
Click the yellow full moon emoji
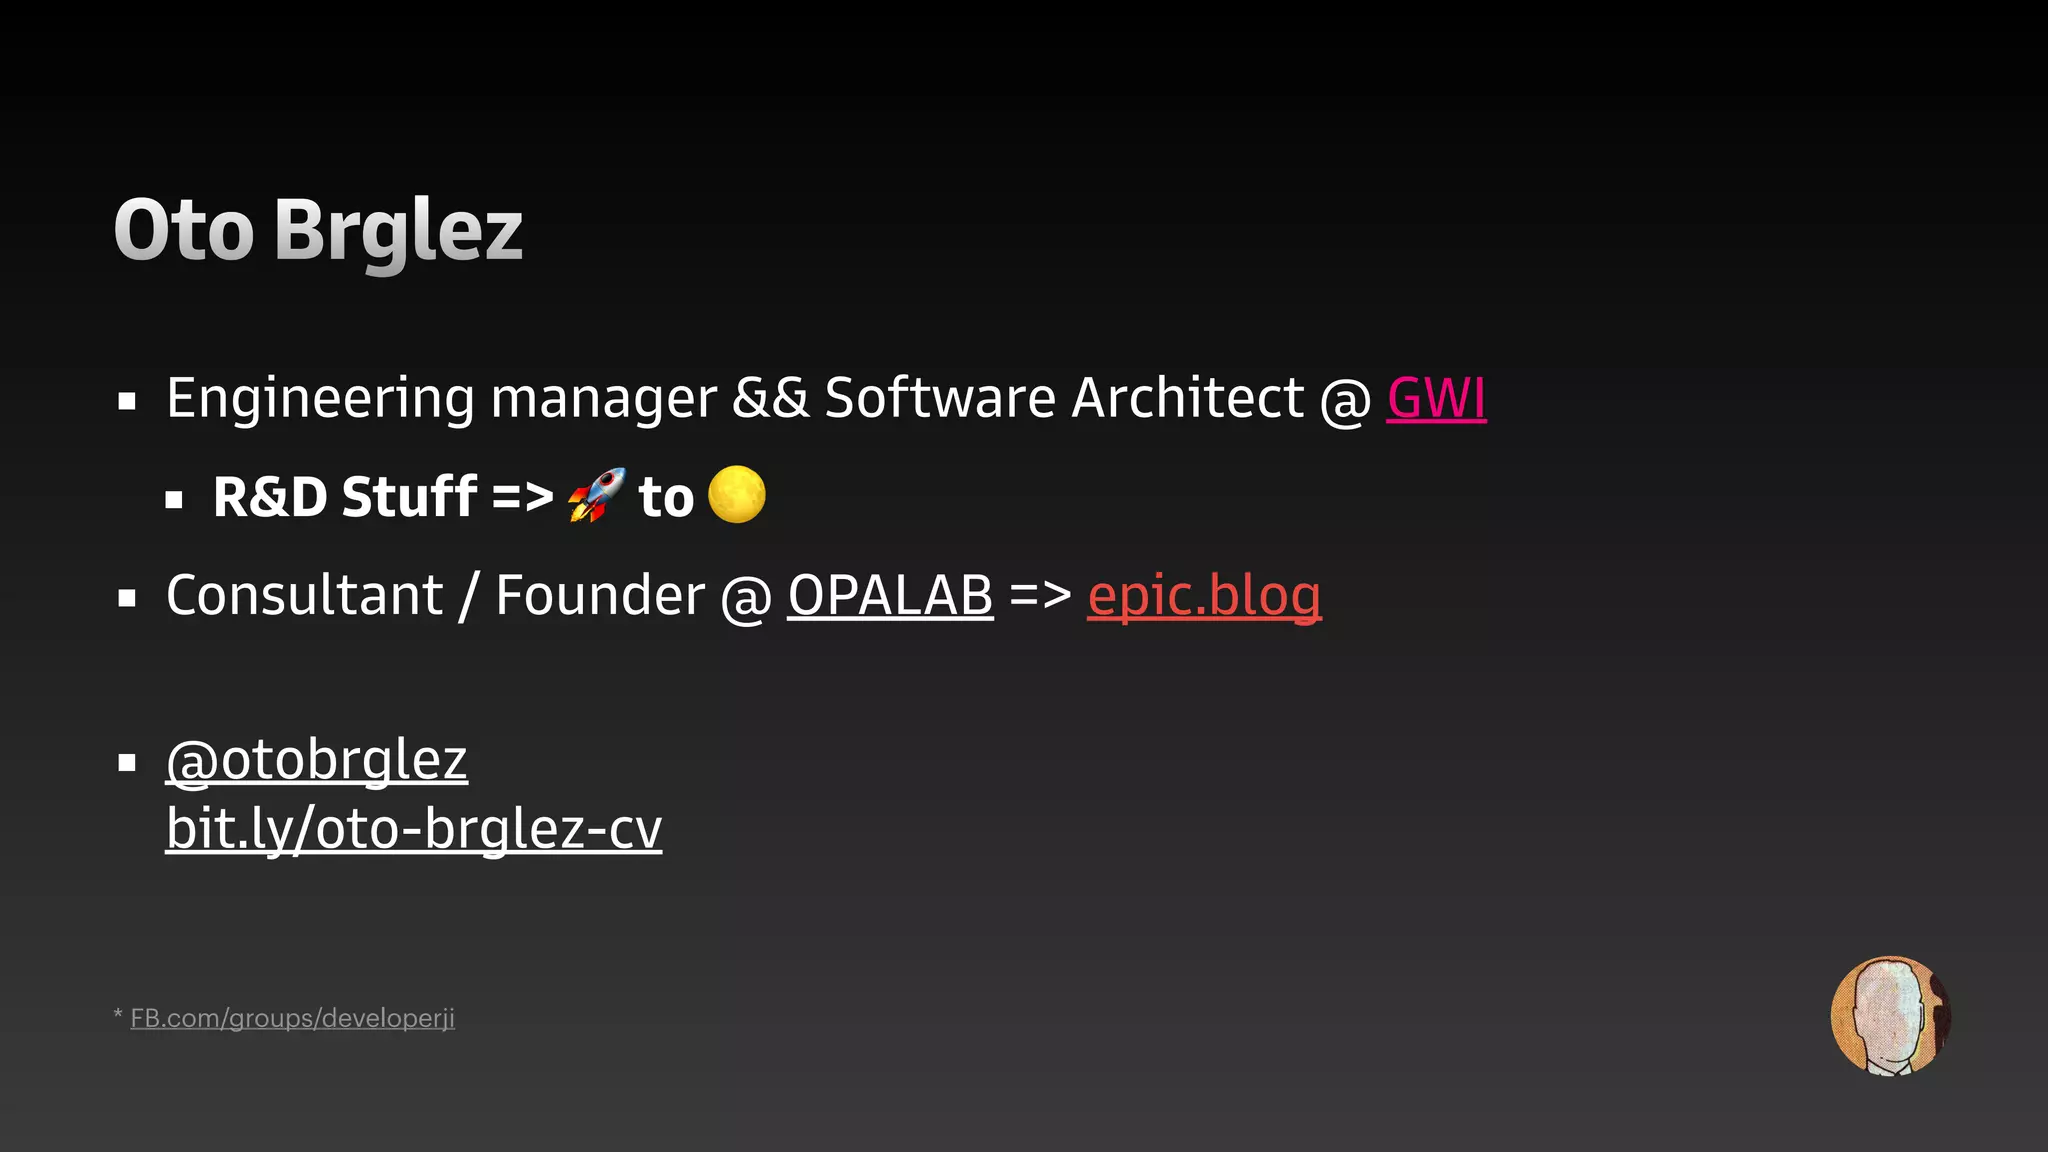tap(737, 494)
